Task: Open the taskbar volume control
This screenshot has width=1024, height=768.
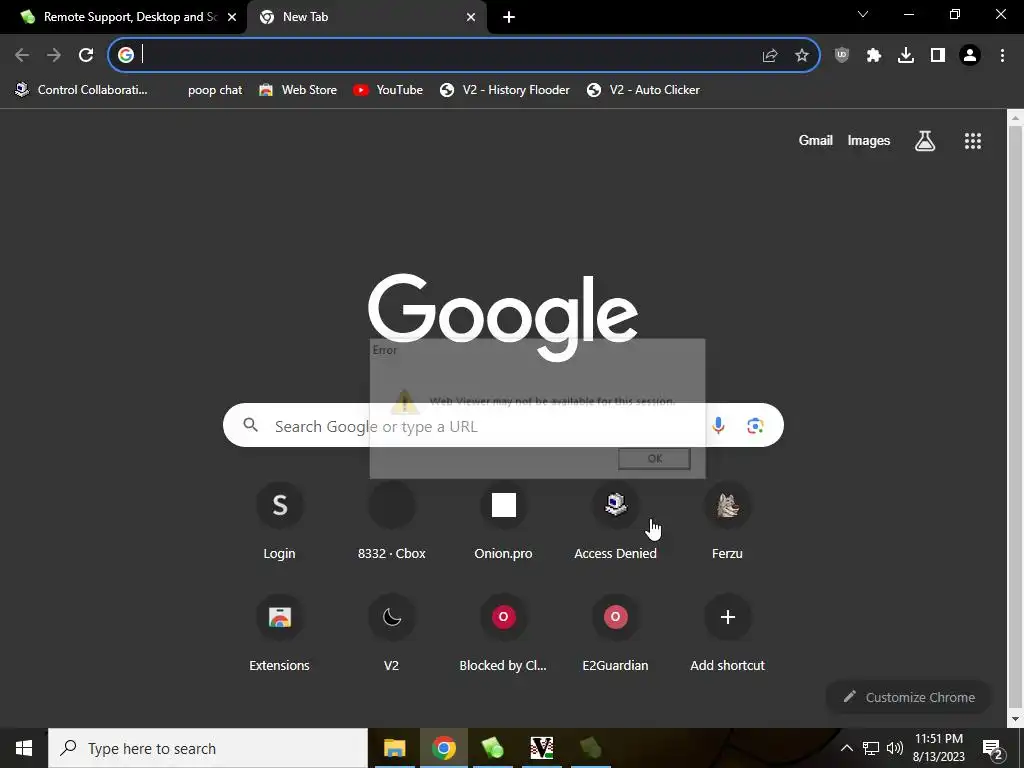Action: click(x=895, y=748)
